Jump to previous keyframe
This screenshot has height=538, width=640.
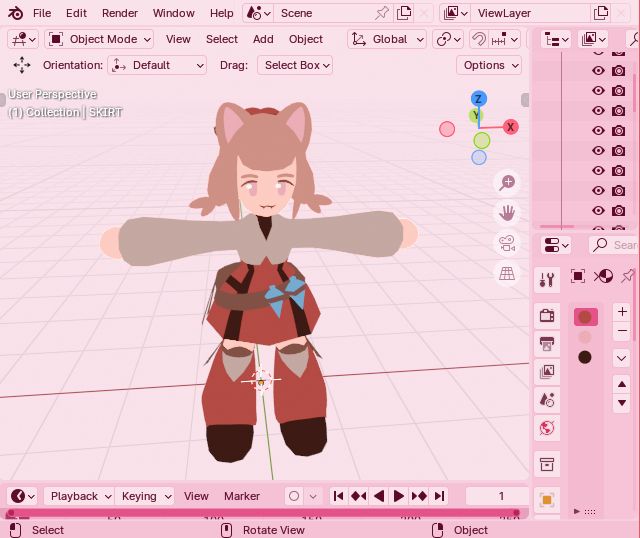359,496
